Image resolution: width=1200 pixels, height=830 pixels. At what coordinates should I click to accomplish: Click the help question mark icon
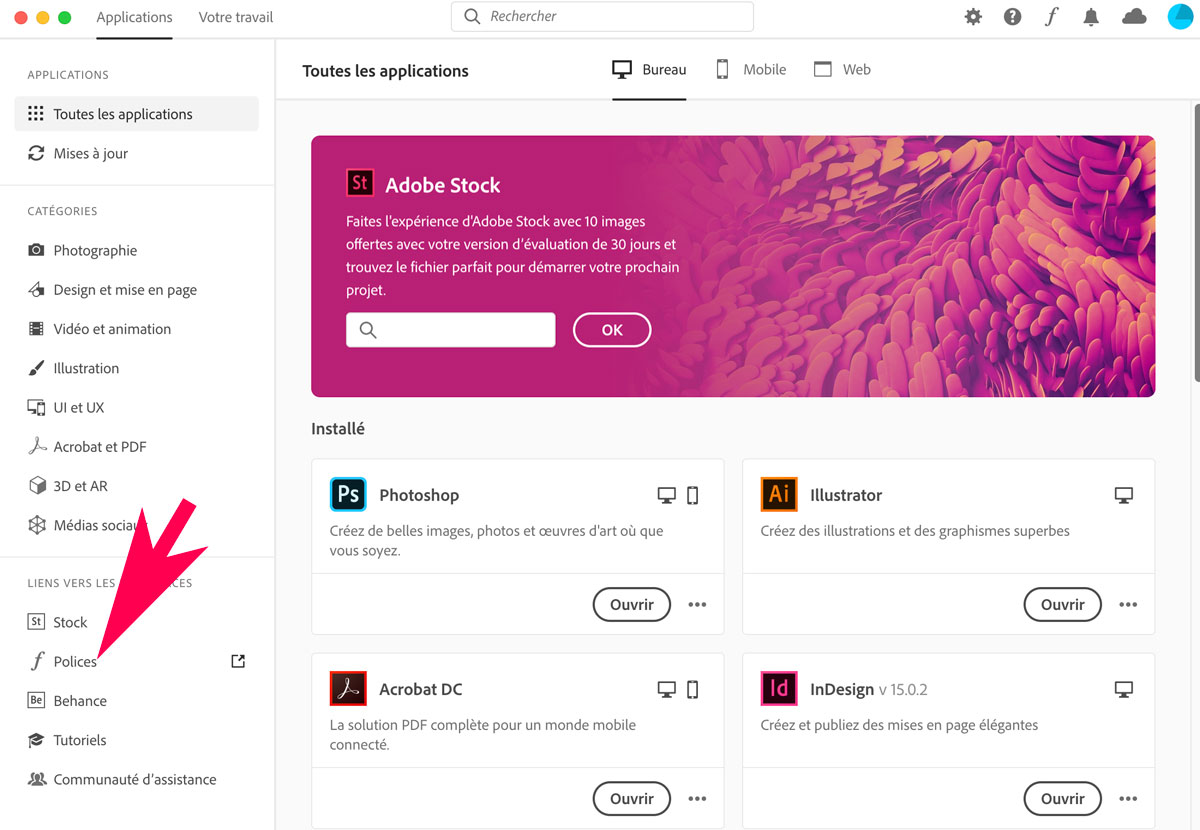[1012, 17]
